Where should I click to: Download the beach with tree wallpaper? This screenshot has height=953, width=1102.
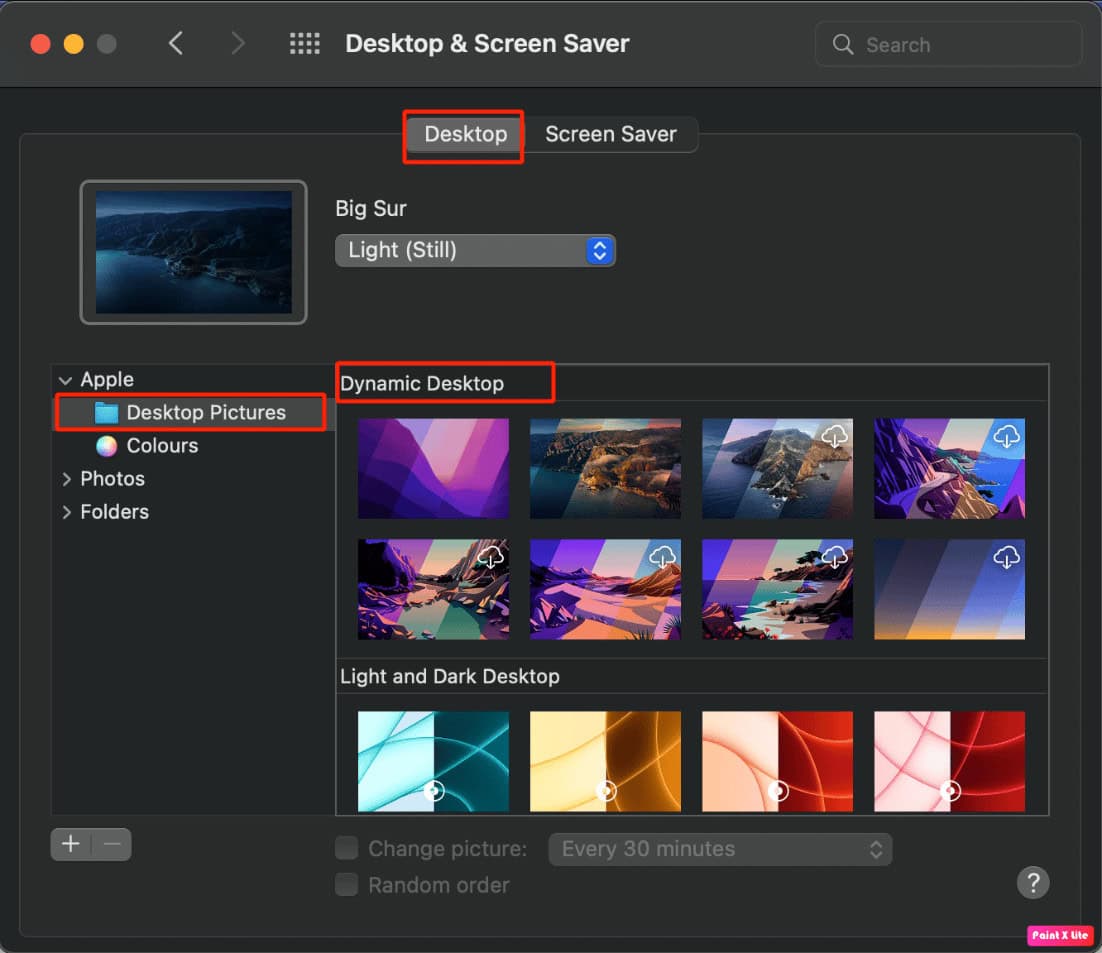pyautogui.click(x=834, y=557)
